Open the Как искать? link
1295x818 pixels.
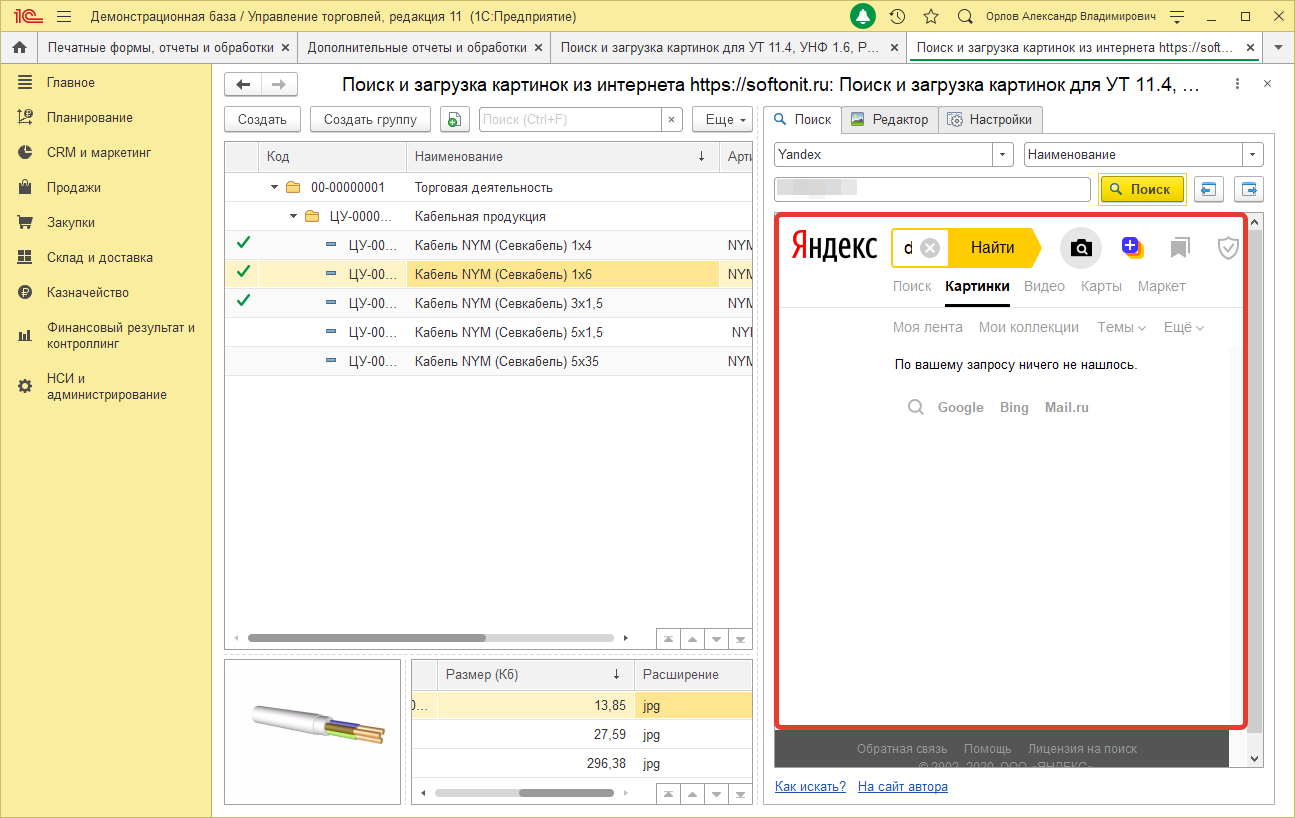[810, 786]
